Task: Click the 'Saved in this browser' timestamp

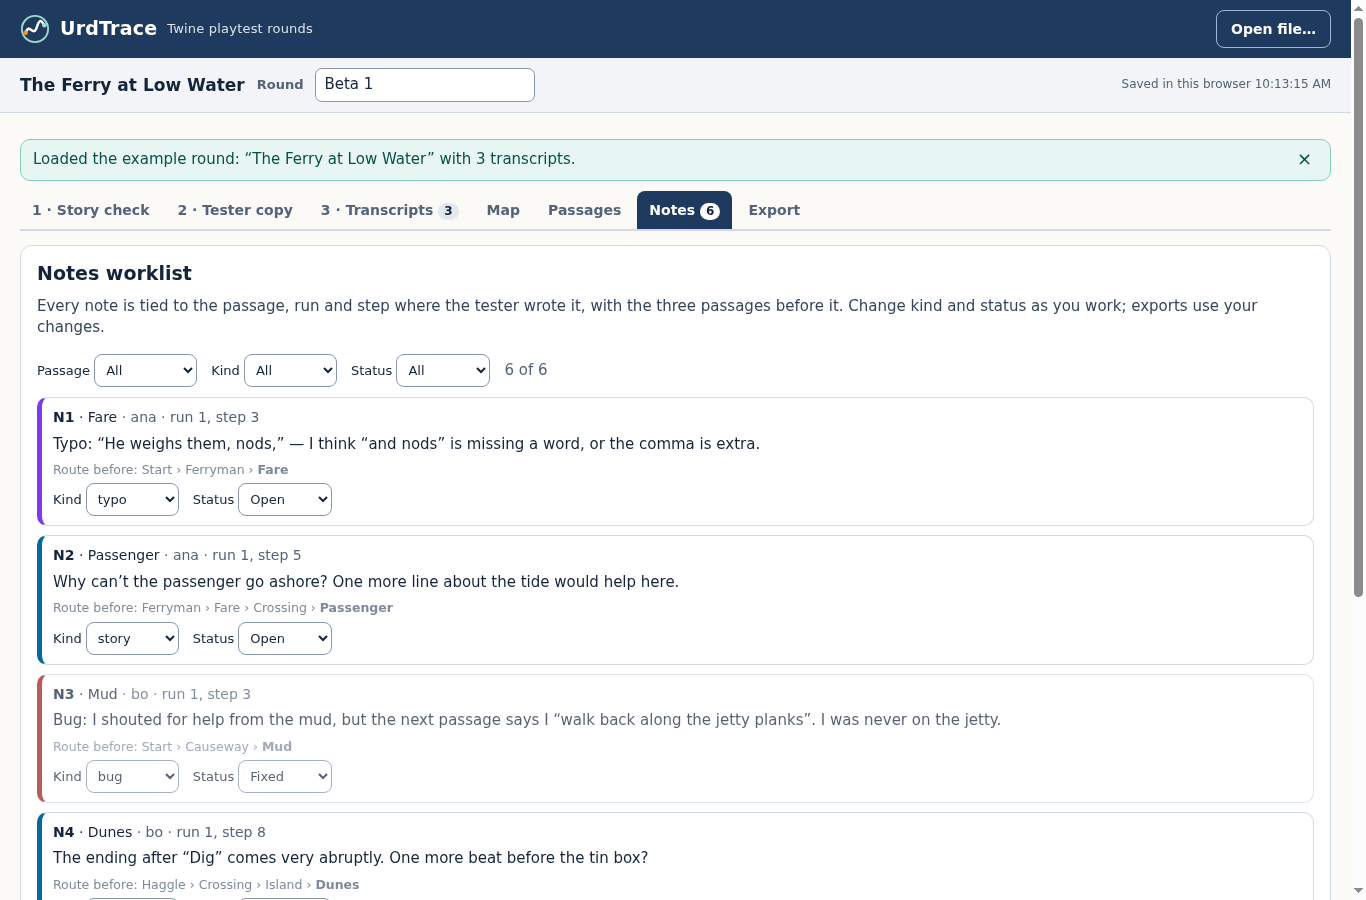Action: (x=1226, y=84)
